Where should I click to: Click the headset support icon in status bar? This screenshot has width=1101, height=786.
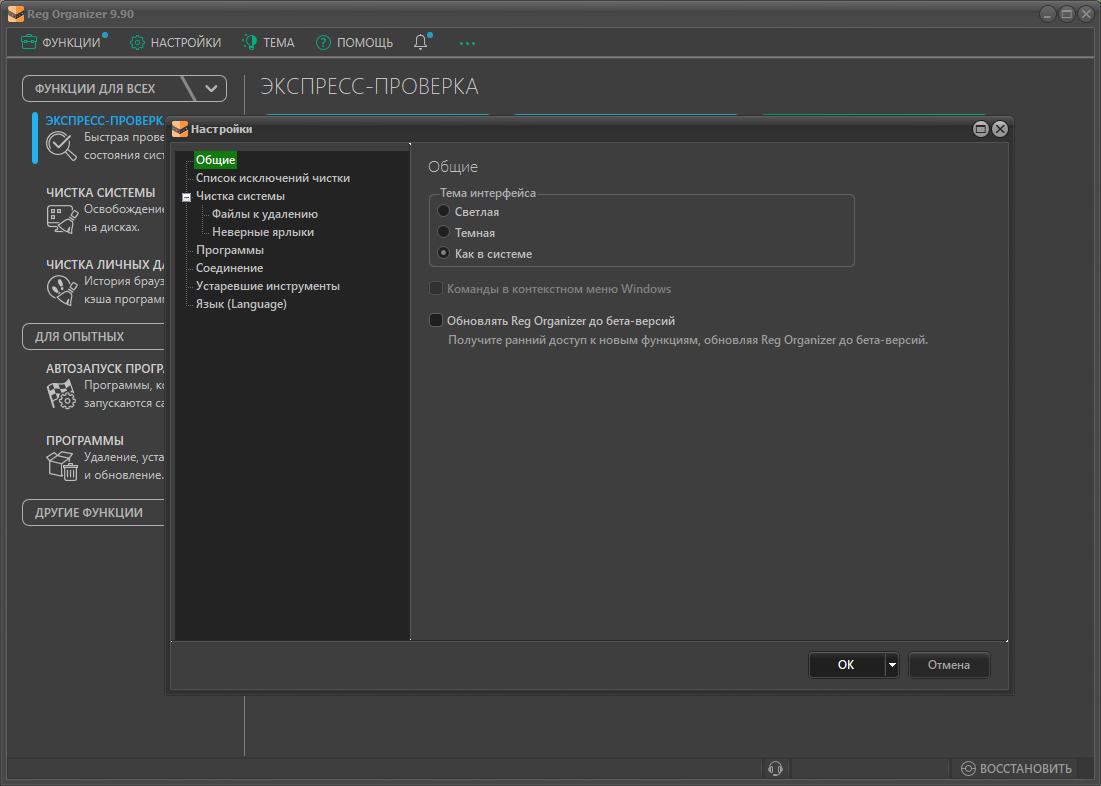(x=775, y=768)
